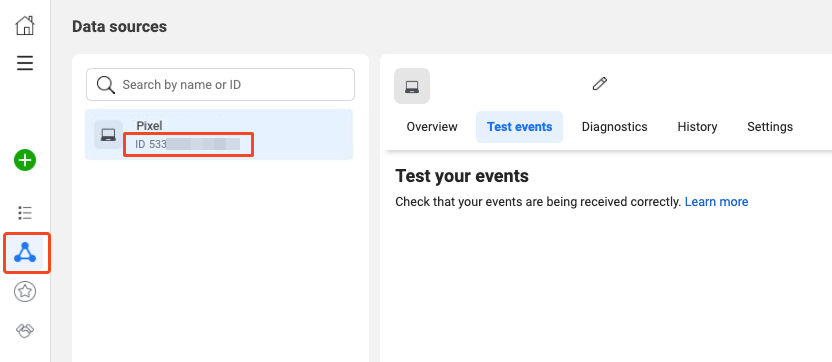Open the Diagnostics tab

click(x=614, y=127)
